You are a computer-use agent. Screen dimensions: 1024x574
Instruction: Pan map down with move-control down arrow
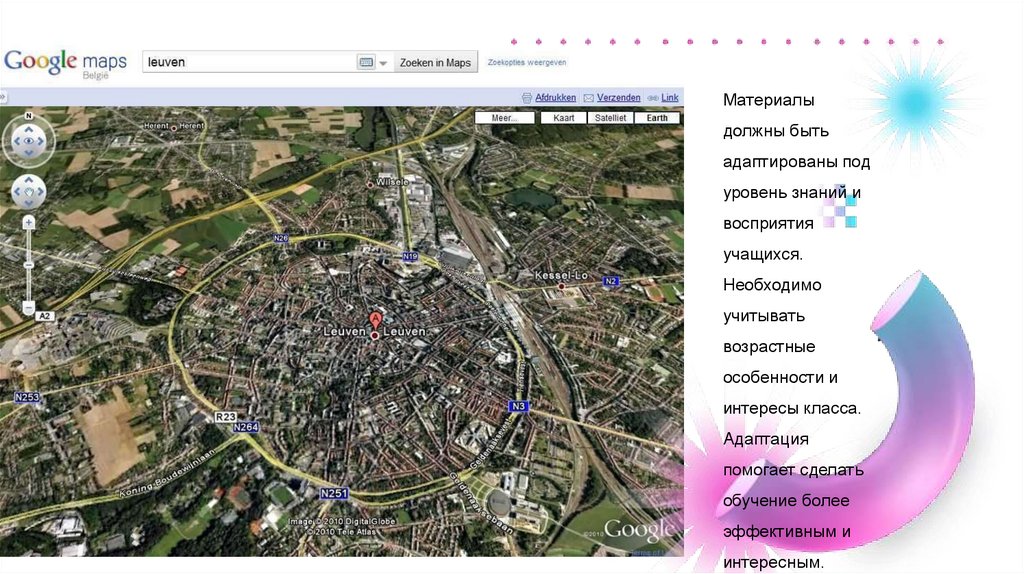pos(29,203)
